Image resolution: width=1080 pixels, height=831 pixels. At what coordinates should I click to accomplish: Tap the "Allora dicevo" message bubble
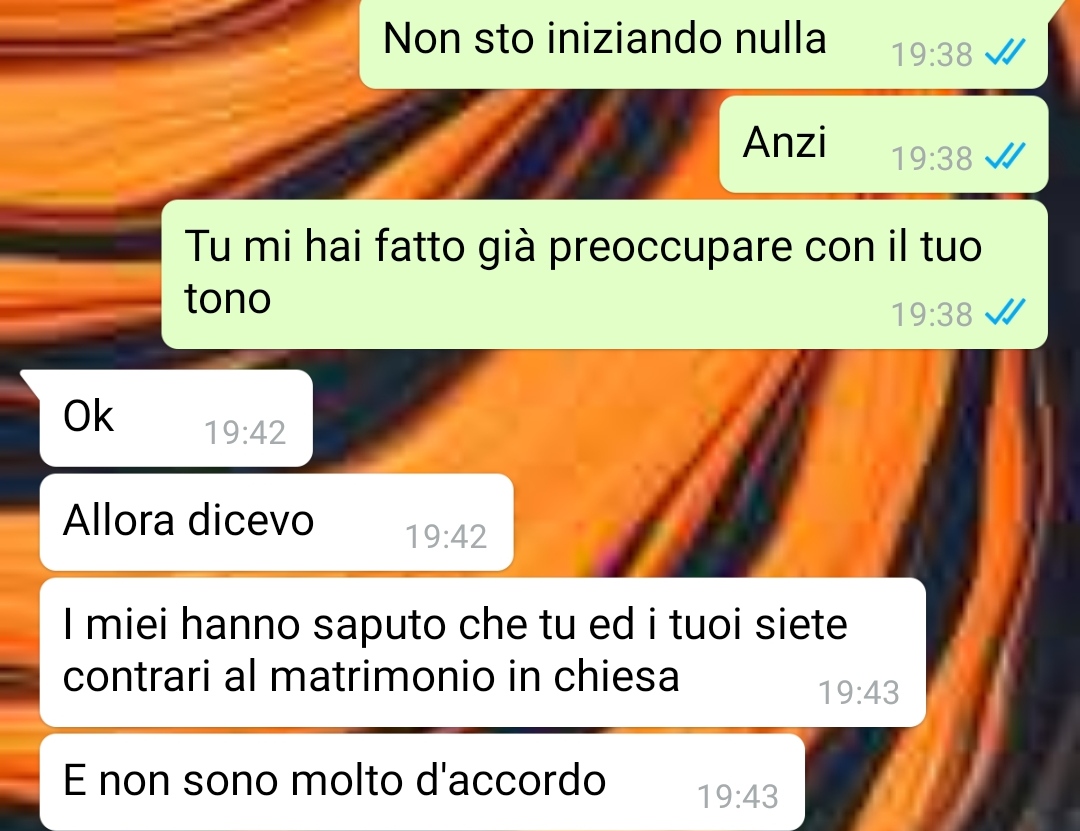pos(277,522)
